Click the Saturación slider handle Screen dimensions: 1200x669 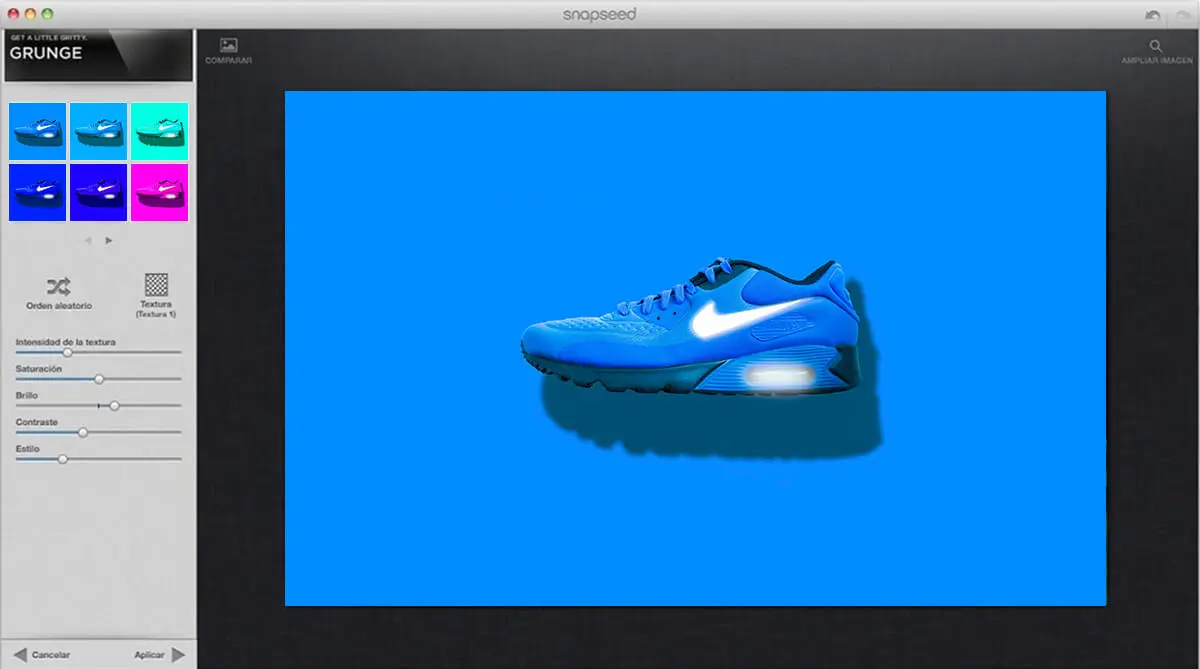click(99, 379)
